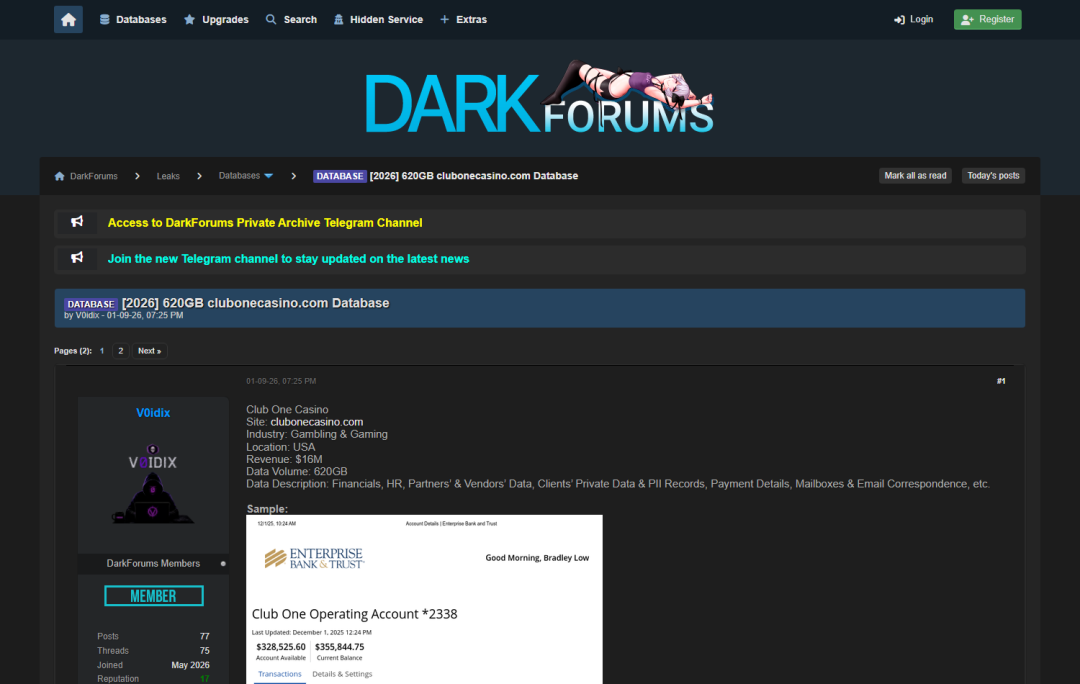Click the MEMBER rank badge
The image size is (1080, 684).
point(154,596)
